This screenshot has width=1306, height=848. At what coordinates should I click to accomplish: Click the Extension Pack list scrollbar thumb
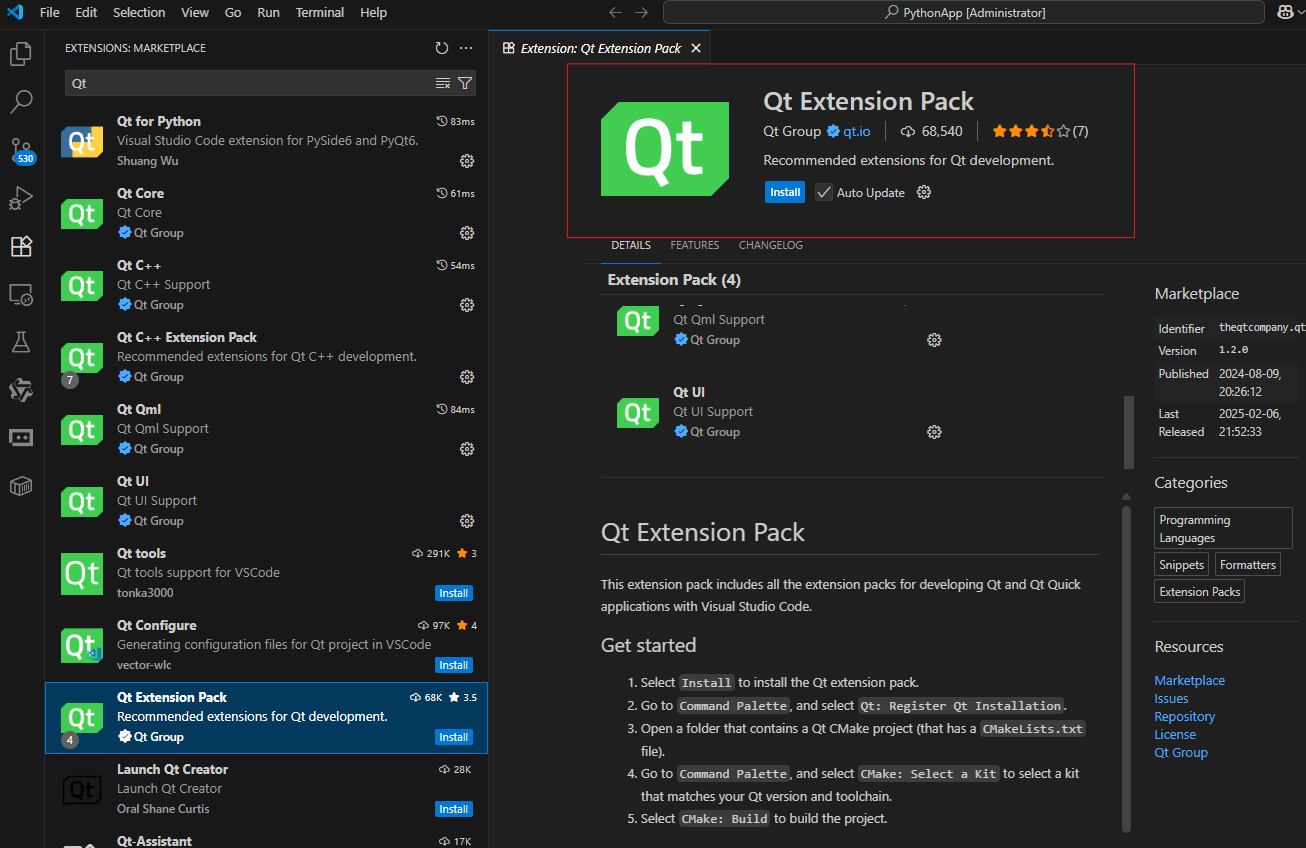(1129, 432)
